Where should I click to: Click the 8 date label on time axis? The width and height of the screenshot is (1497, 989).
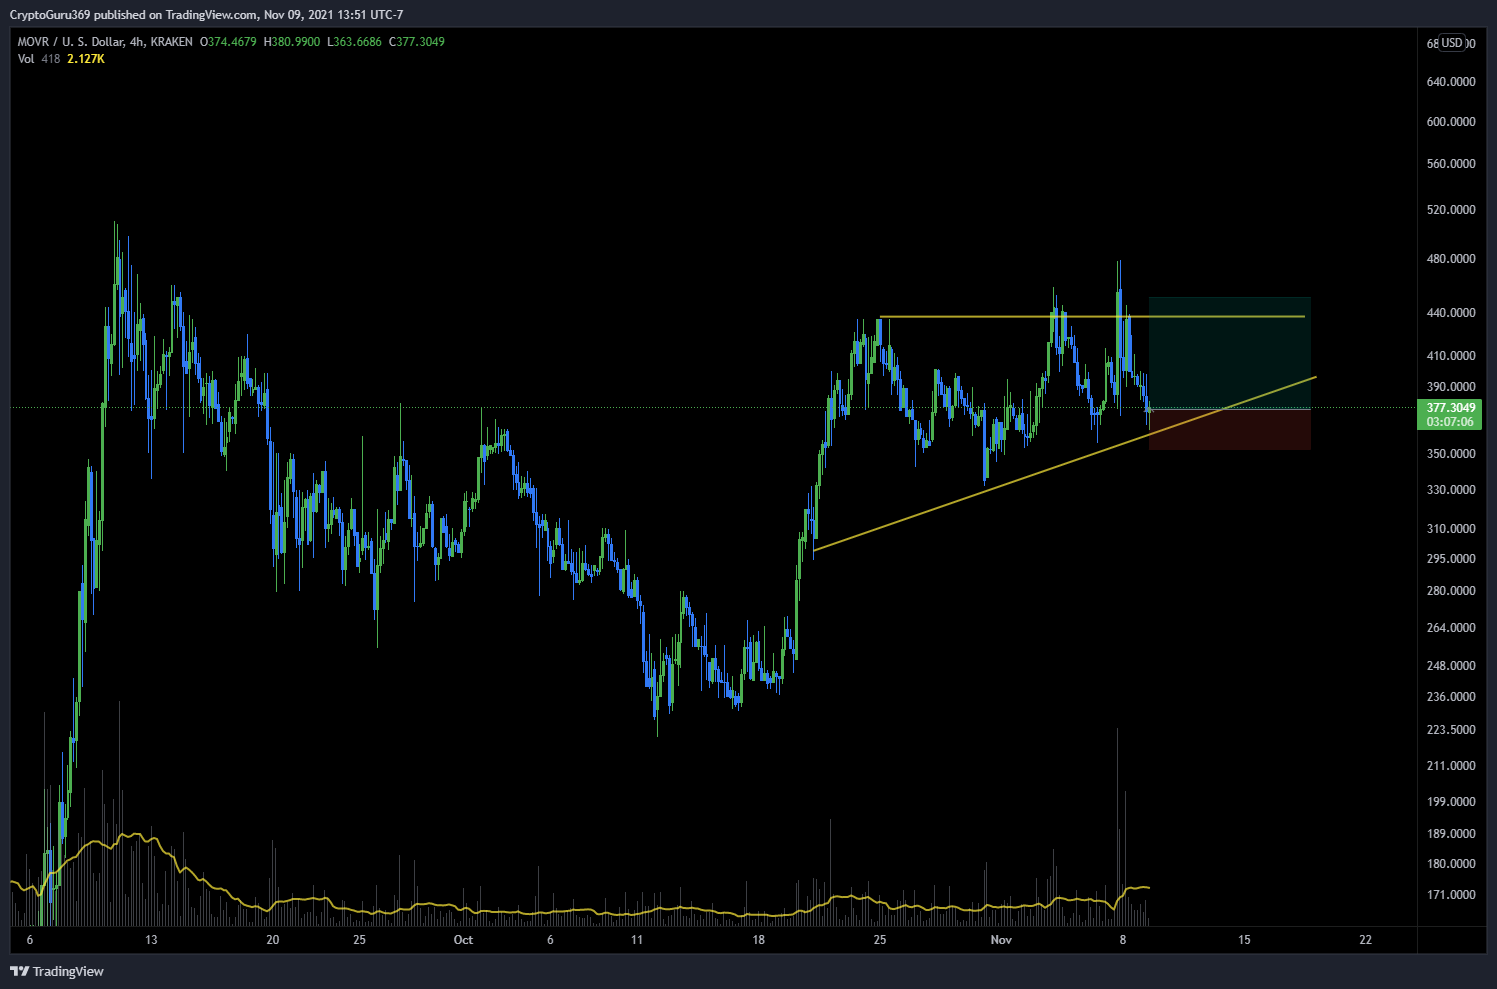(x=1123, y=940)
